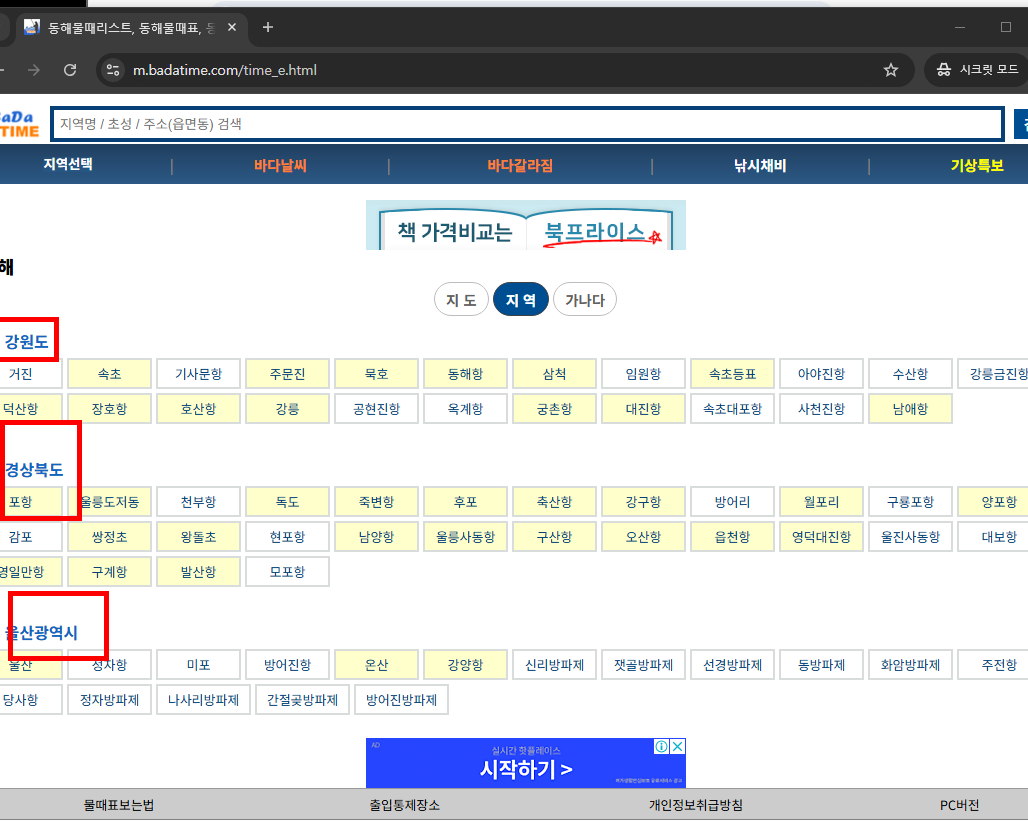Select 기사문항 location button
This screenshot has width=1028, height=829.
[x=199, y=374]
